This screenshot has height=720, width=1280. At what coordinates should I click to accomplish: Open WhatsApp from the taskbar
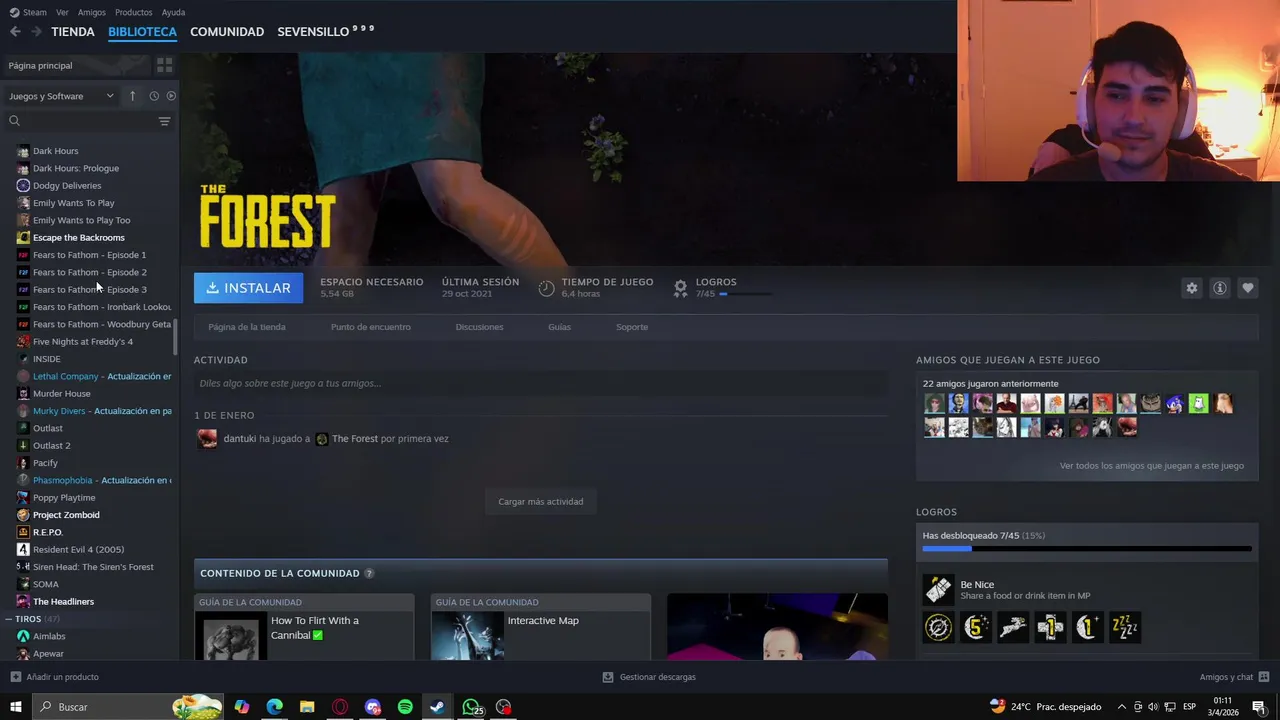tap(471, 707)
